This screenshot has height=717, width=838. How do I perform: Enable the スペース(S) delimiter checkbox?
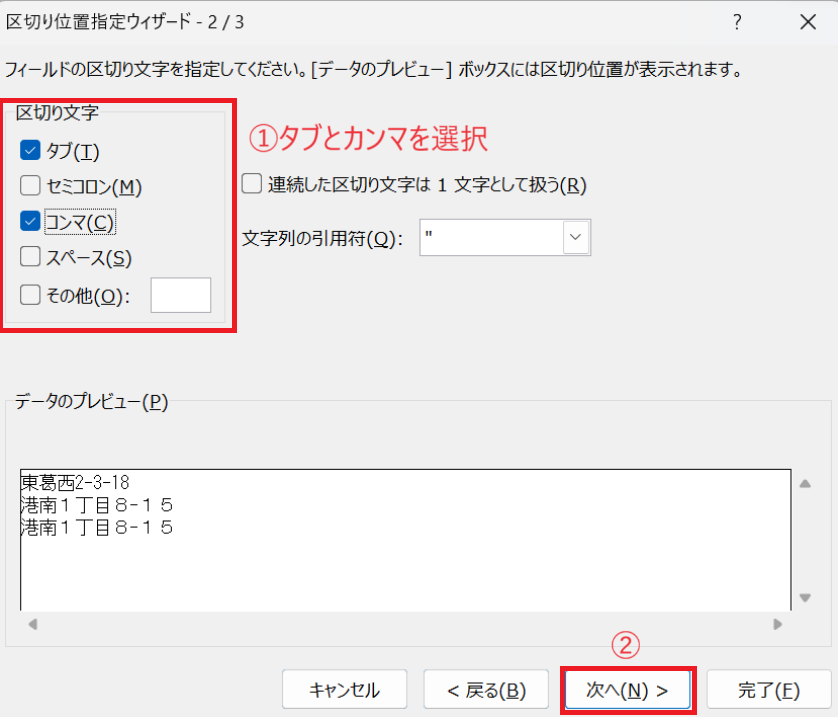click(x=30, y=256)
